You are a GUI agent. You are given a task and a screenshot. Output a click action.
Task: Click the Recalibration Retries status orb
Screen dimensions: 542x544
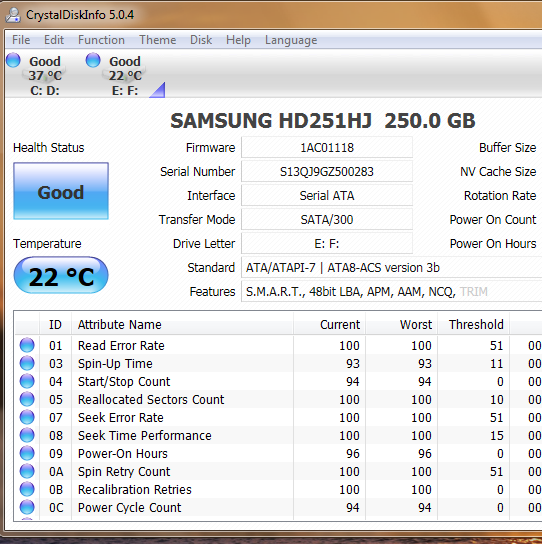tap(27, 490)
